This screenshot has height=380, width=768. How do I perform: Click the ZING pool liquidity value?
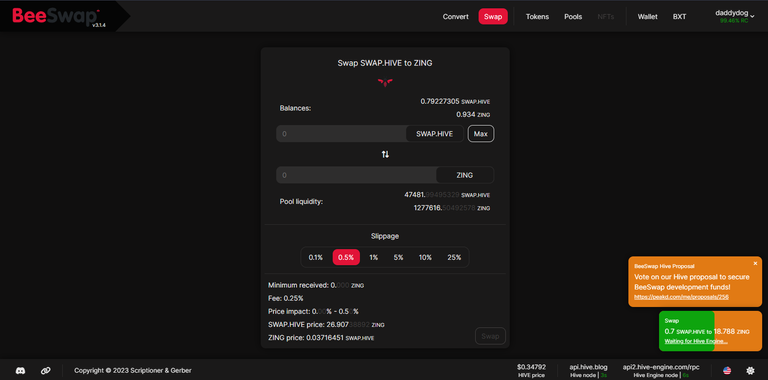452,208
